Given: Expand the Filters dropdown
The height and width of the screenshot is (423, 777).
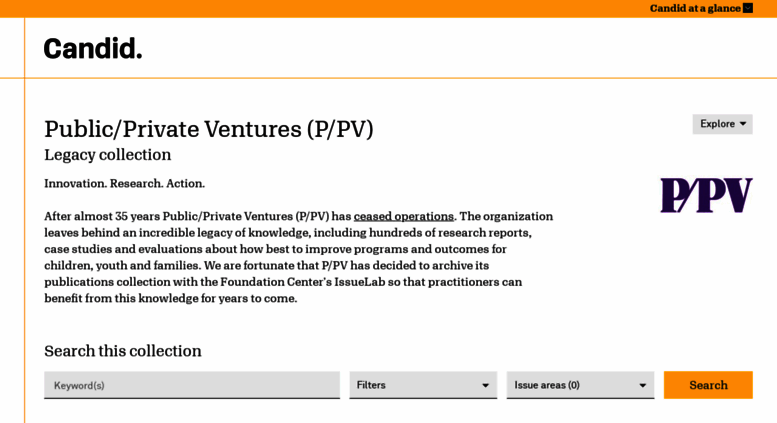Looking at the screenshot, I should pos(423,385).
